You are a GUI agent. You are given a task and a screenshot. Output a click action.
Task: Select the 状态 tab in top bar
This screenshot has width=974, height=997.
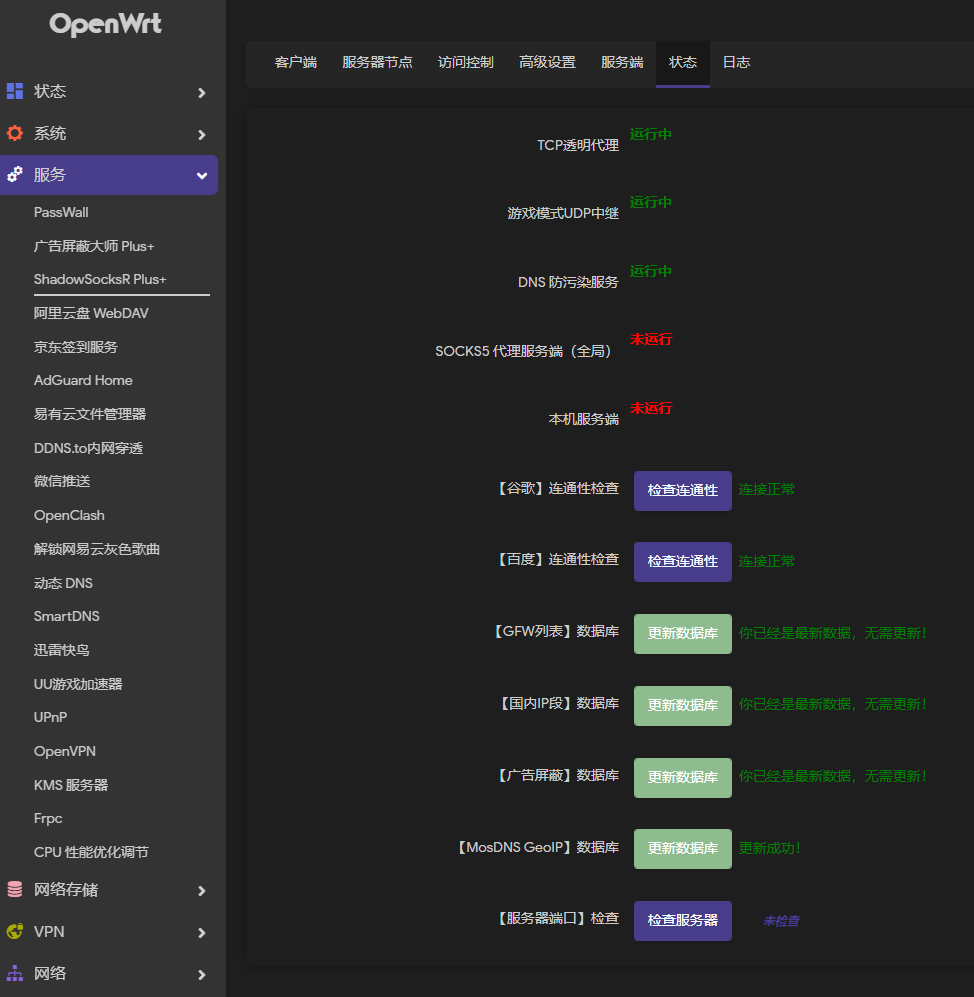(x=683, y=62)
